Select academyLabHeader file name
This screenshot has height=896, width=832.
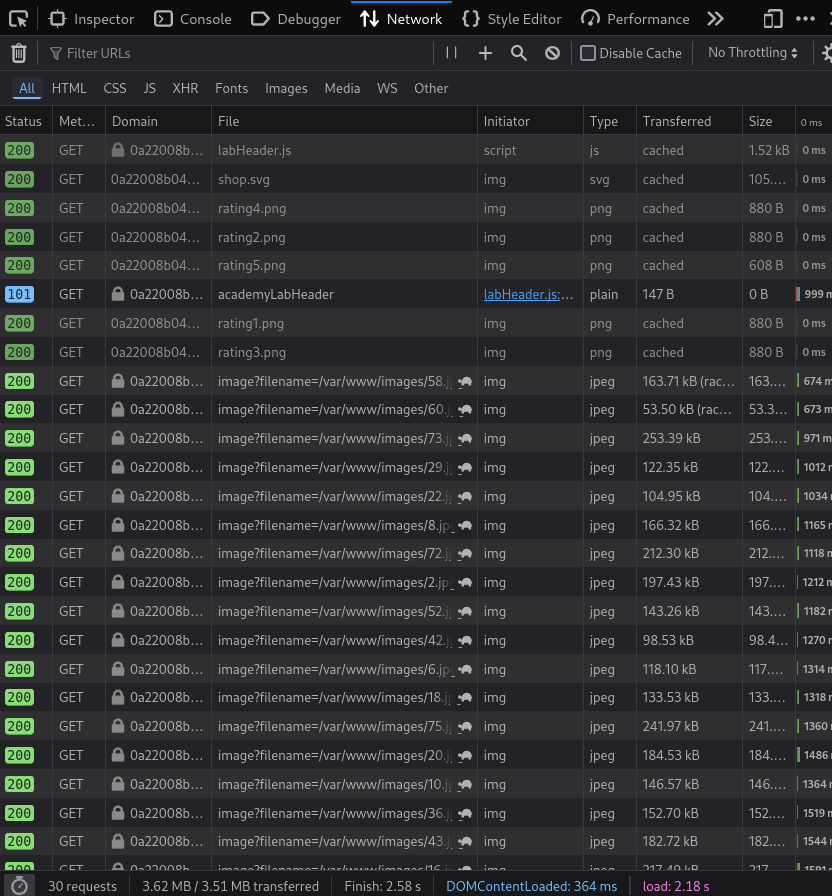(275, 294)
